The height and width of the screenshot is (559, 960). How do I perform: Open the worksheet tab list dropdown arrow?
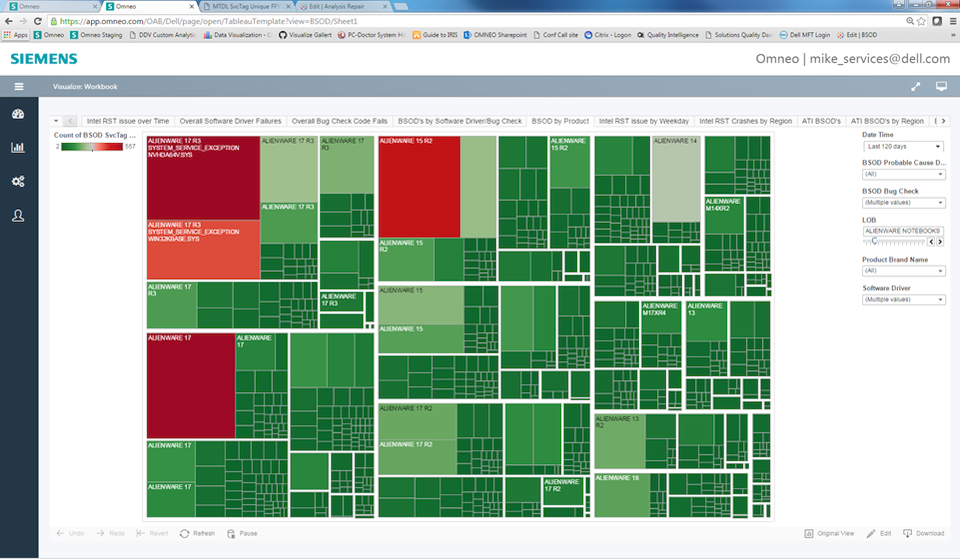click(56, 121)
